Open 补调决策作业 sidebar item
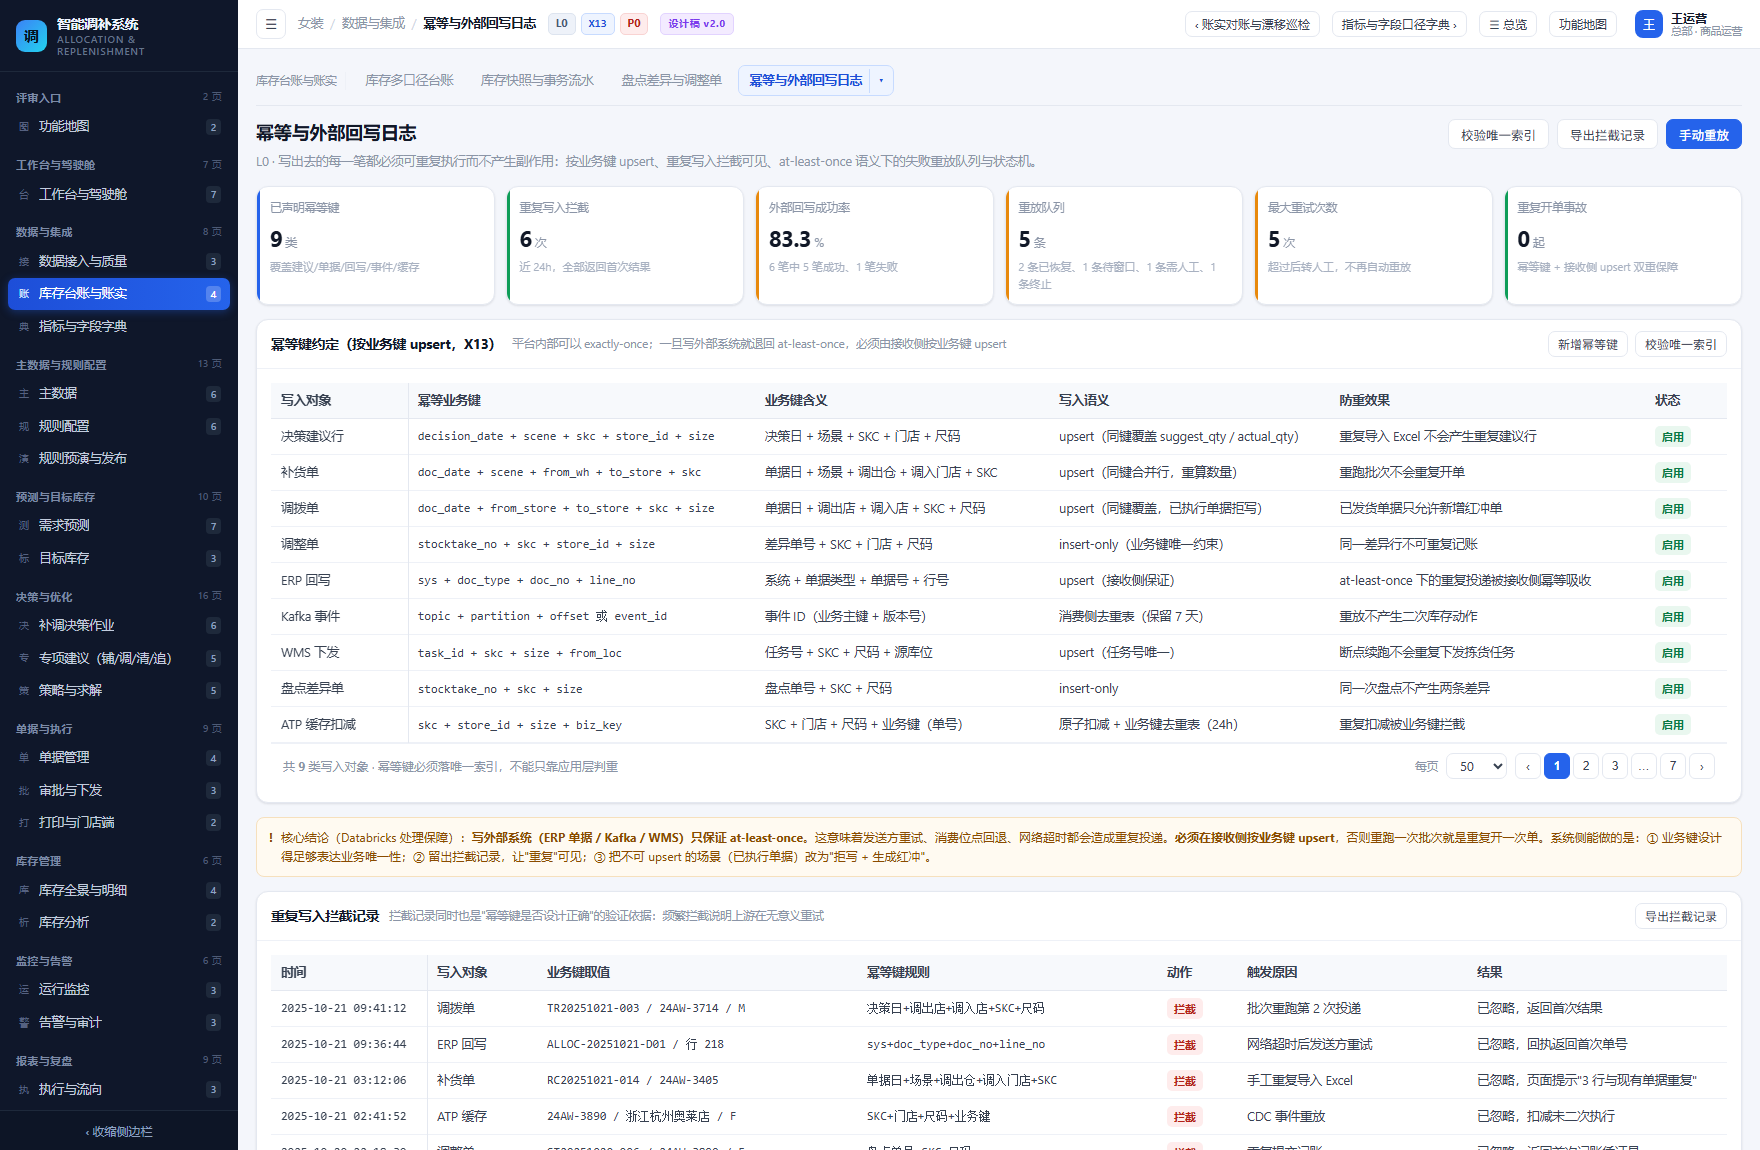1760x1150 pixels. (x=119, y=626)
